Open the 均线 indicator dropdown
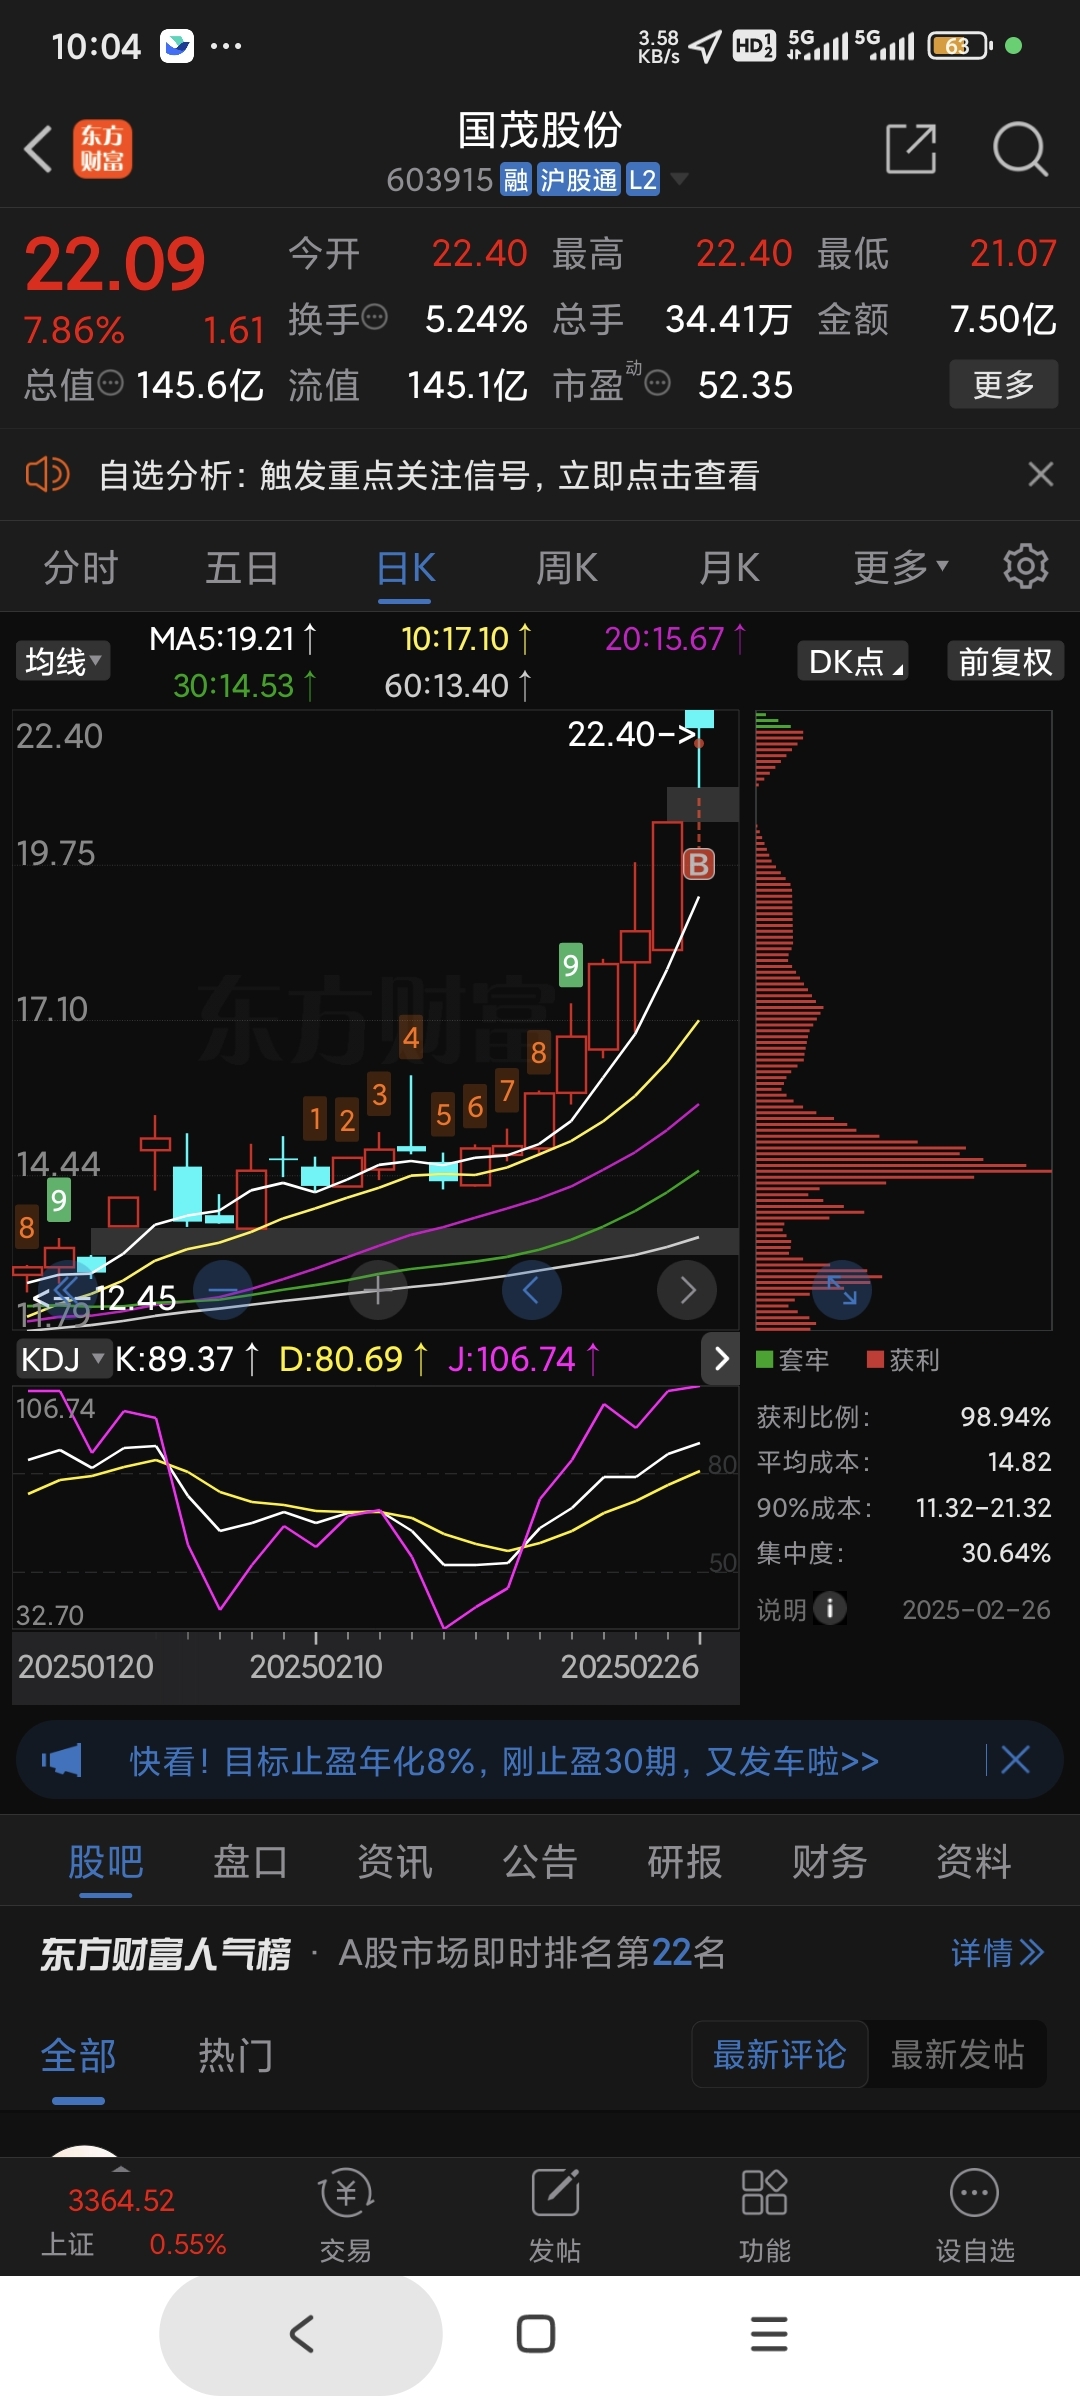This screenshot has width=1080, height=2400. (x=63, y=661)
